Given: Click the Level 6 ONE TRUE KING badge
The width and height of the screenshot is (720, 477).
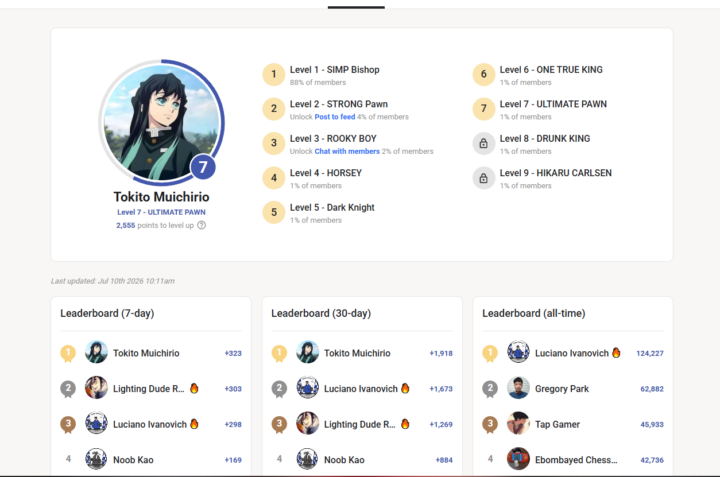Looking at the screenshot, I should click(x=484, y=74).
